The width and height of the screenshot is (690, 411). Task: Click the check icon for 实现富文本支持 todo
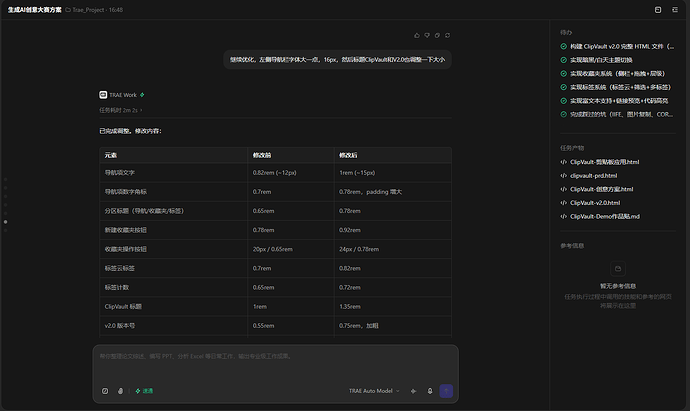(564, 101)
